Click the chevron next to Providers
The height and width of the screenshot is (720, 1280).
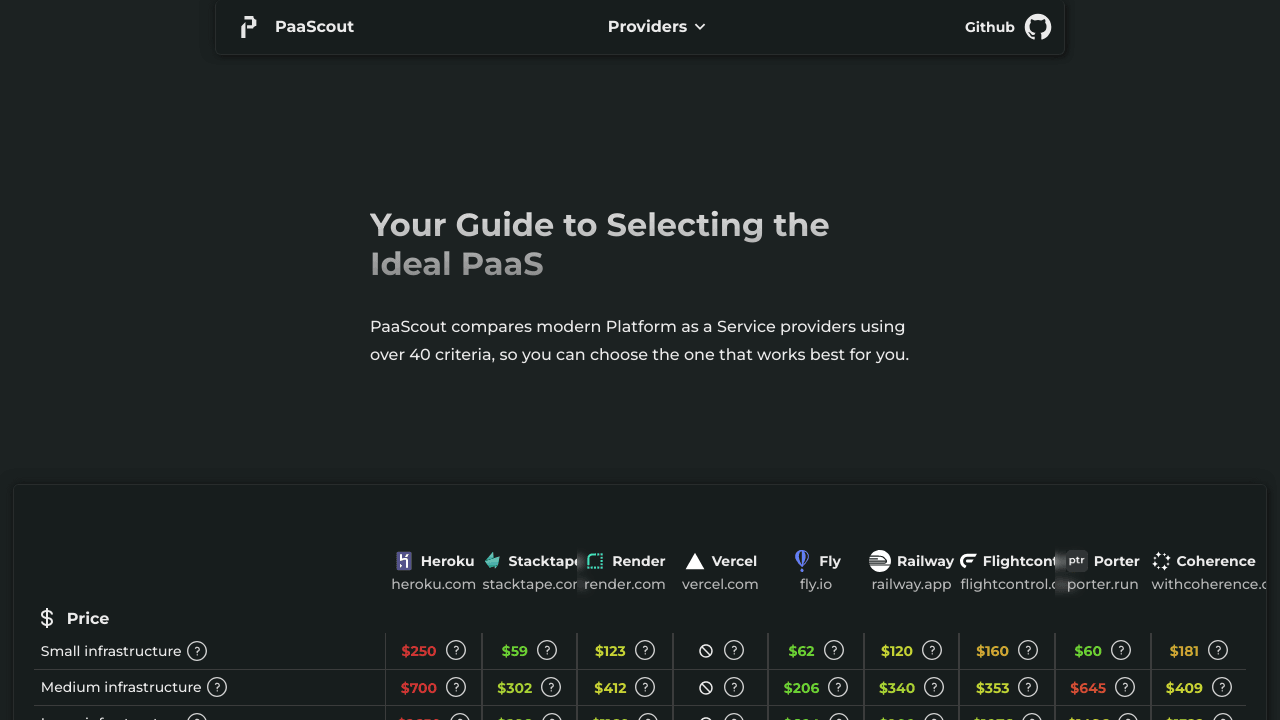click(700, 27)
